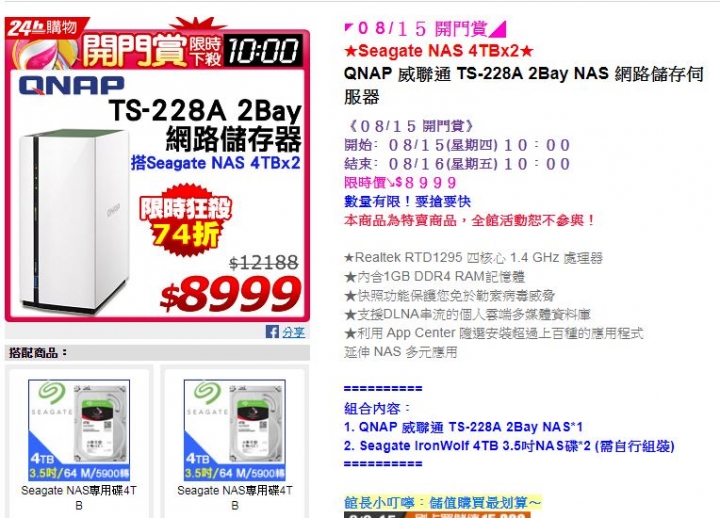Select the second Seagate 4TB drive thumbnail
Viewport: 720px width, 518px height.
(235, 430)
